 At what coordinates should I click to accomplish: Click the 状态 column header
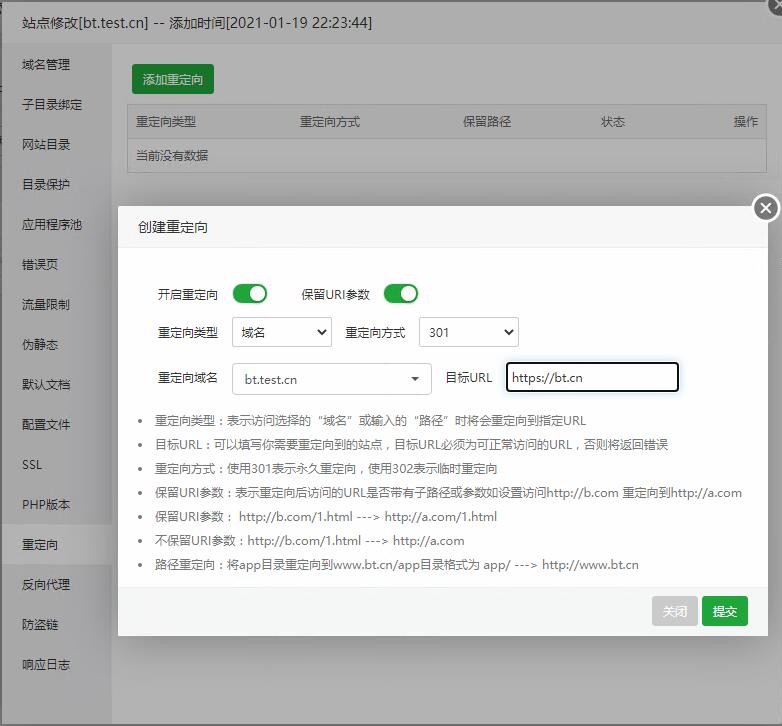click(613, 122)
